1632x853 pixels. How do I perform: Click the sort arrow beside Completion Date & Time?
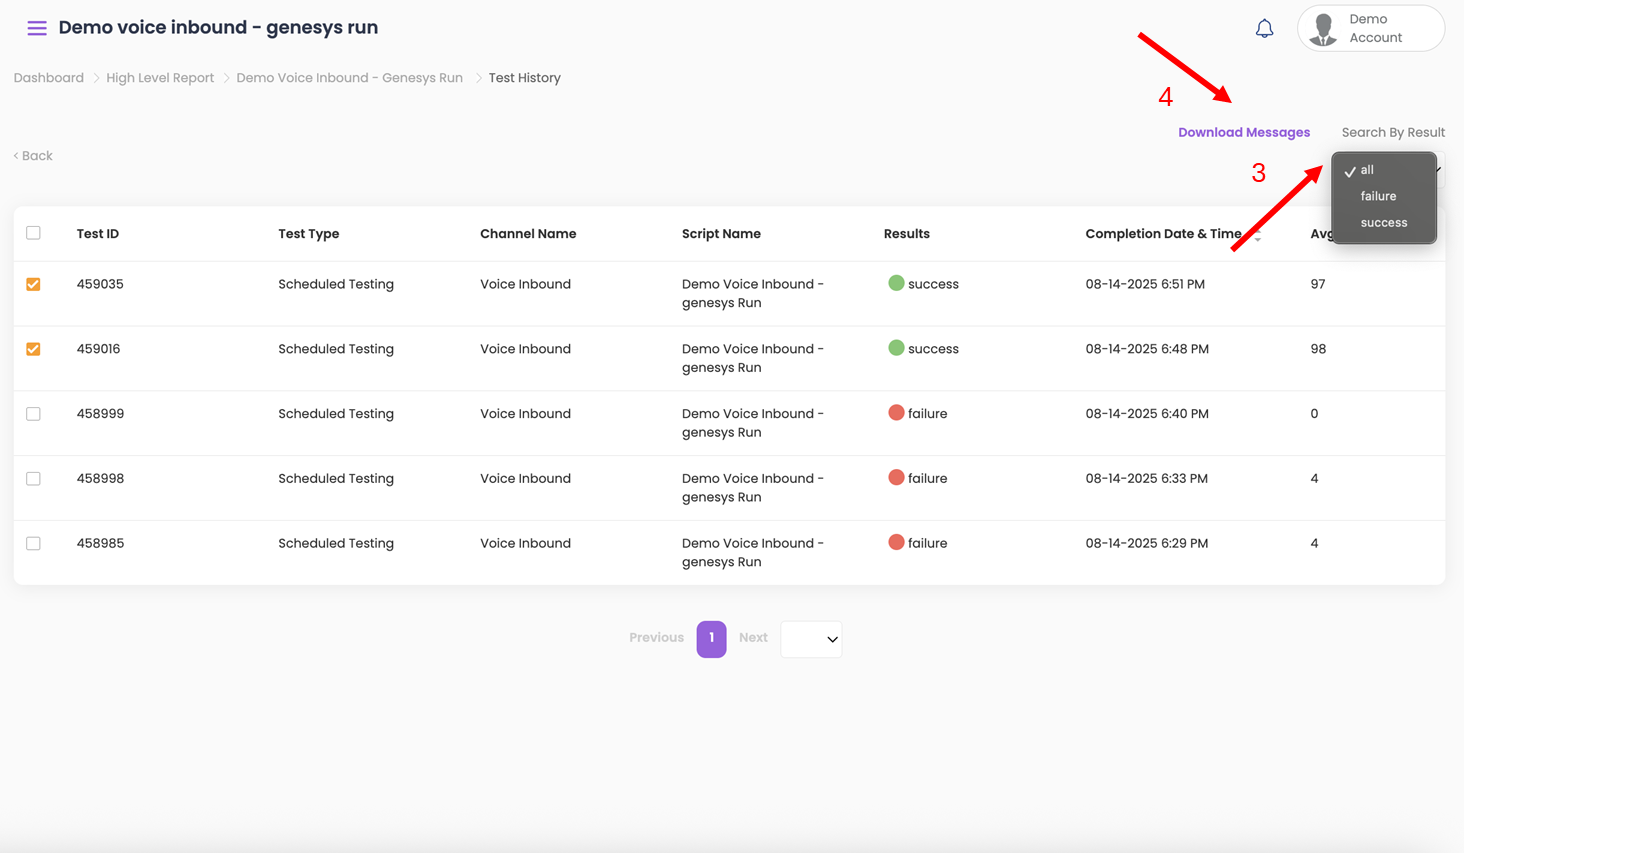1257,236
